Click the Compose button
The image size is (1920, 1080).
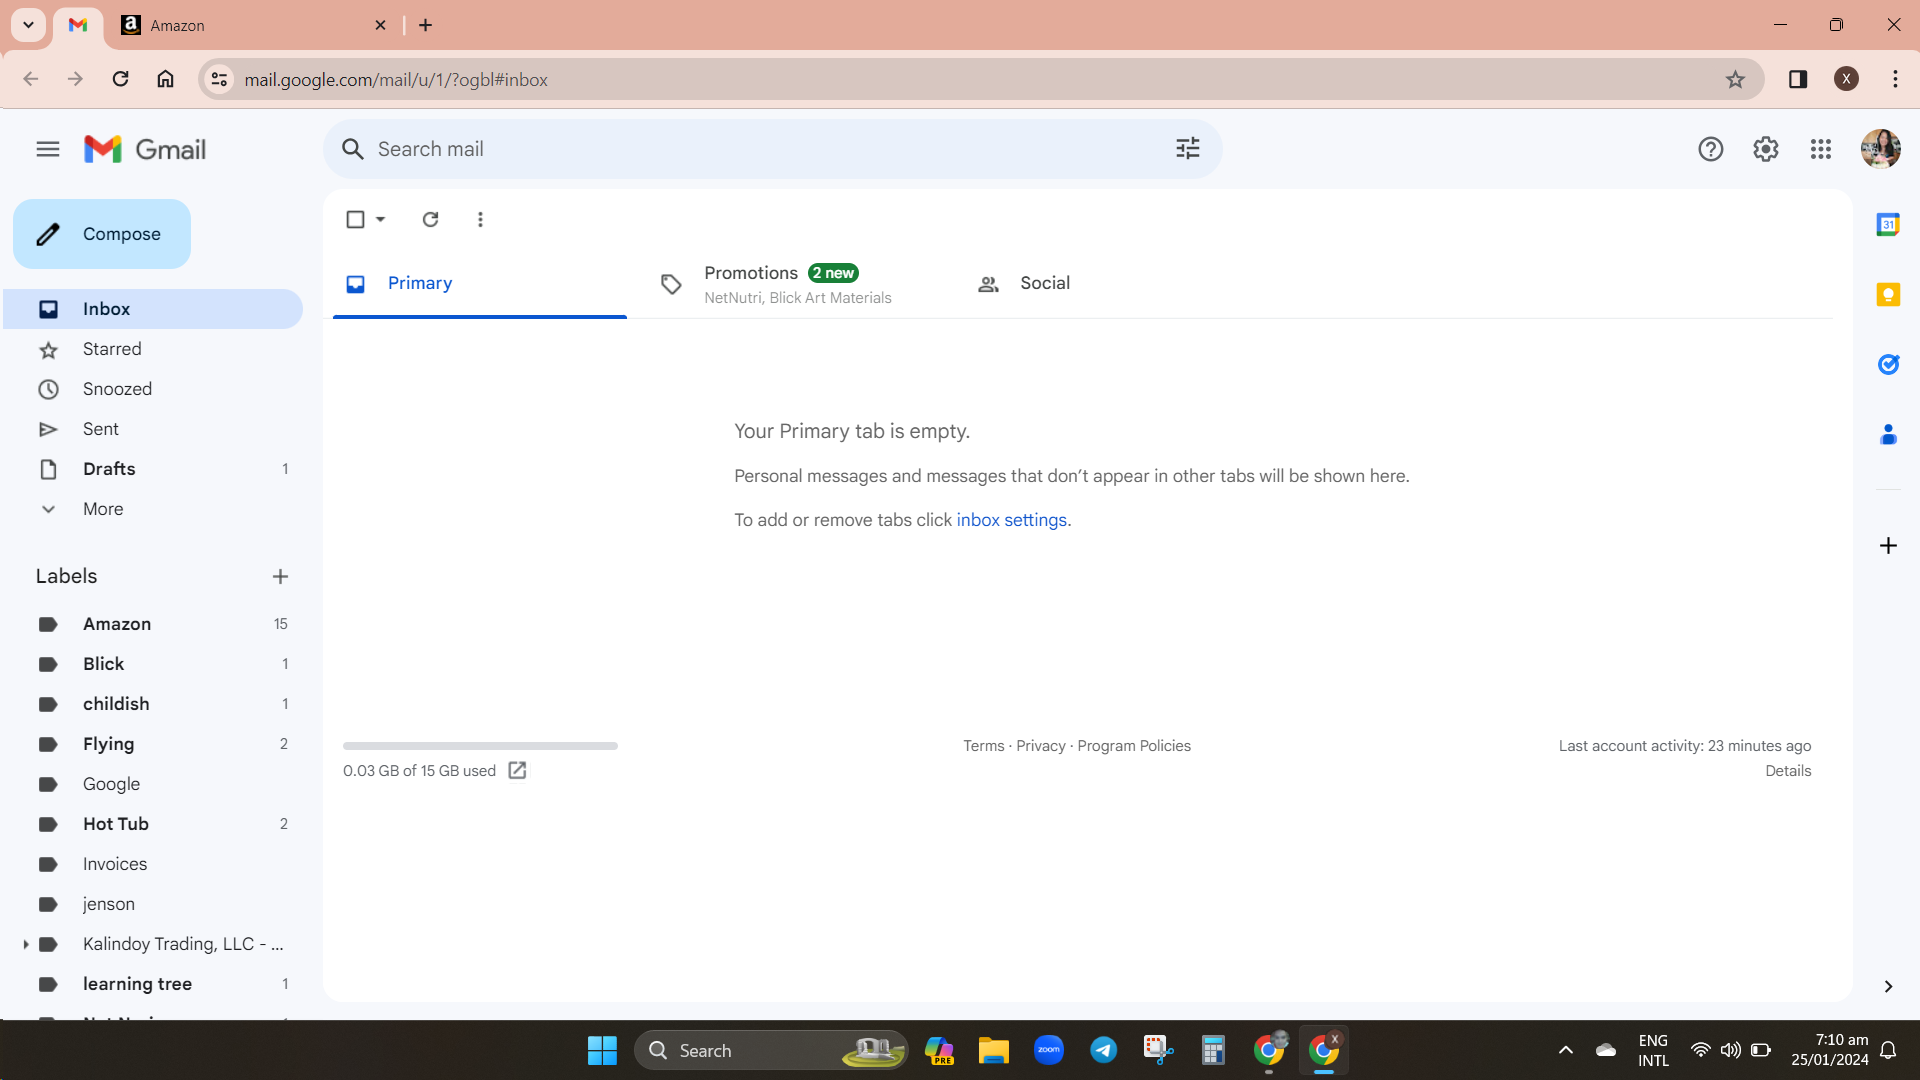click(x=102, y=234)
